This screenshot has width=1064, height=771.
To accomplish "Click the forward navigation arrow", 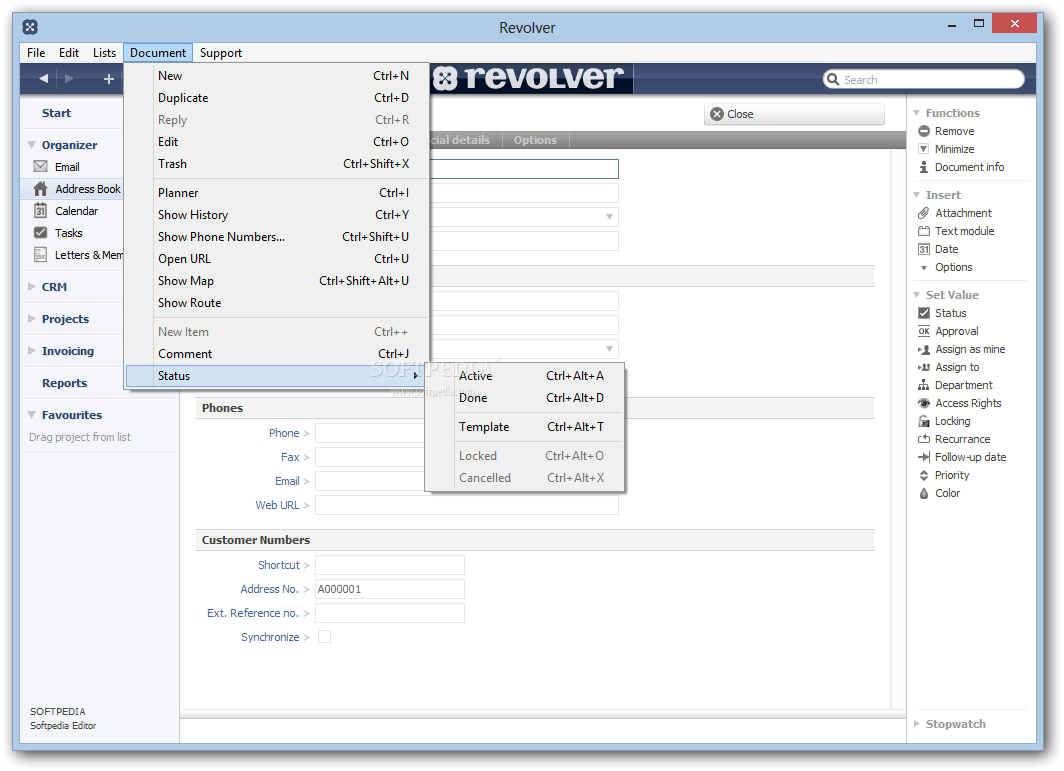I will 69,79.
